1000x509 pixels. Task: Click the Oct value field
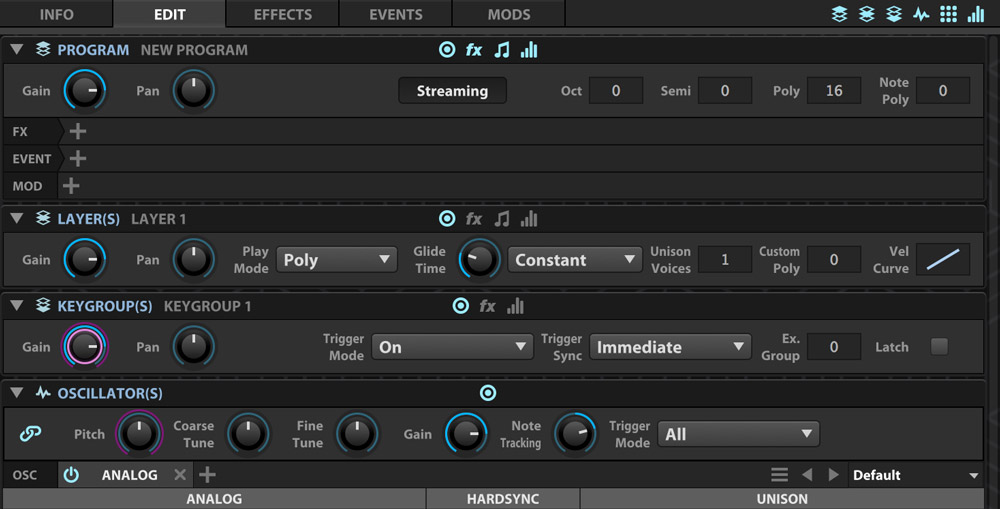click(x=616, y=91)
